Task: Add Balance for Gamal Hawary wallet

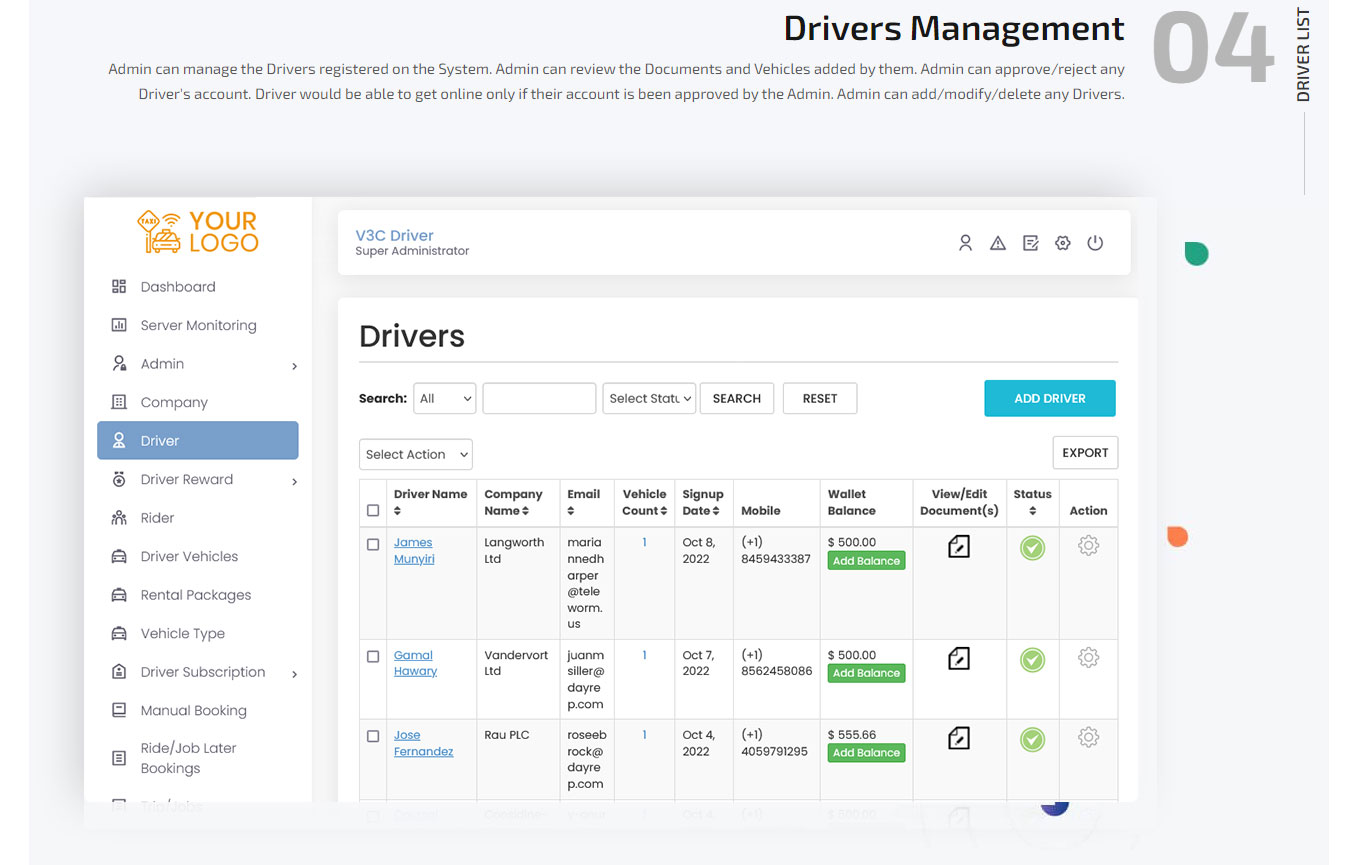Action: coord(866,673)
